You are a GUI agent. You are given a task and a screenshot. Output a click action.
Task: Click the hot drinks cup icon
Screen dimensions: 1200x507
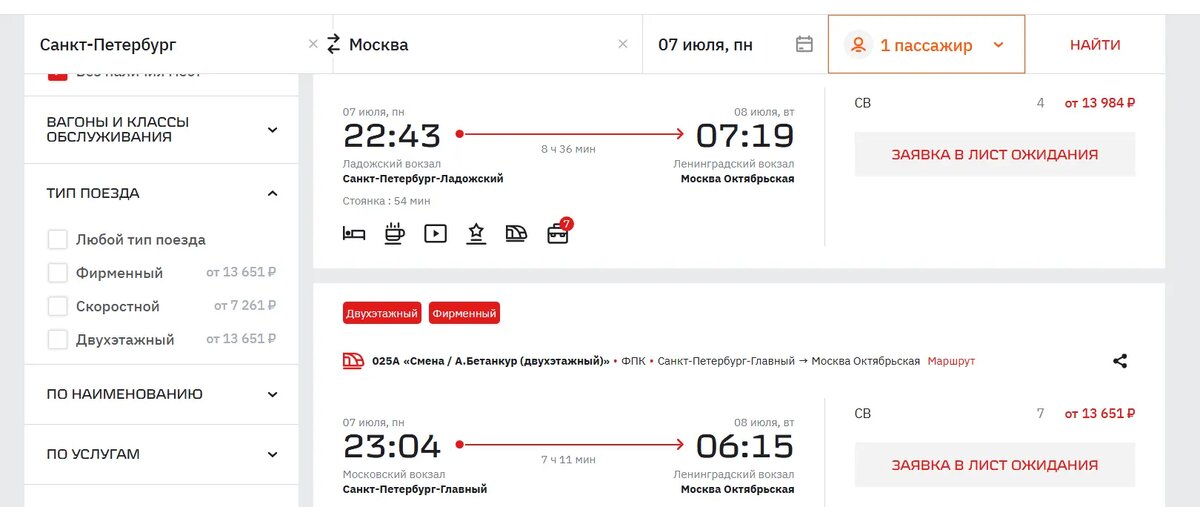click(x=395, y=233)
